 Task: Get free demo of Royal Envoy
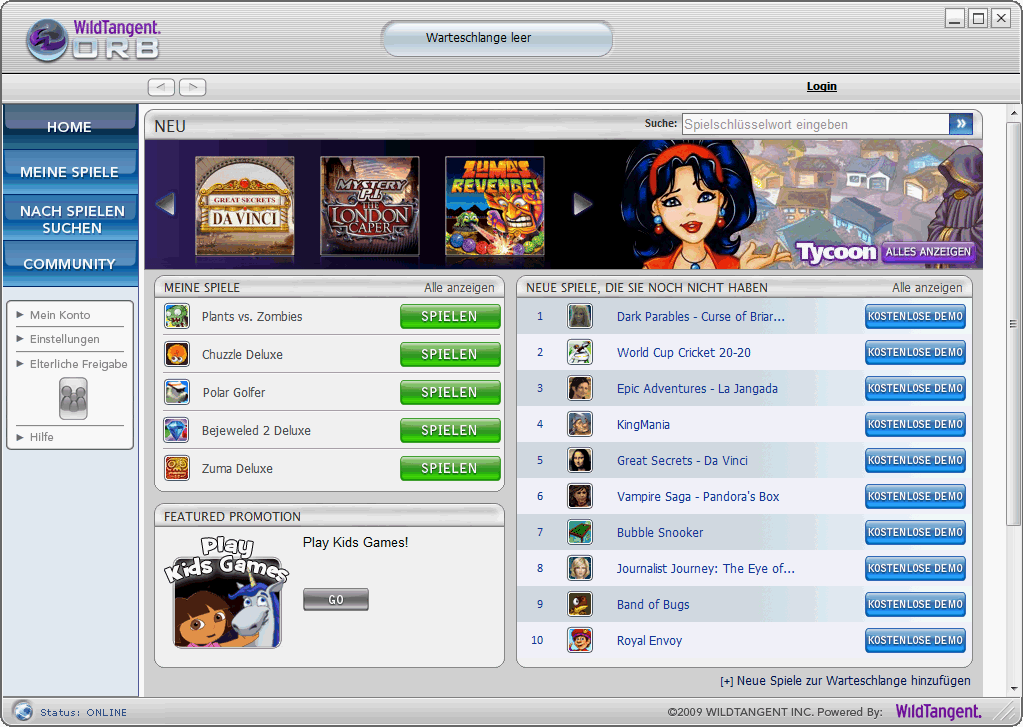pos(915,640)
